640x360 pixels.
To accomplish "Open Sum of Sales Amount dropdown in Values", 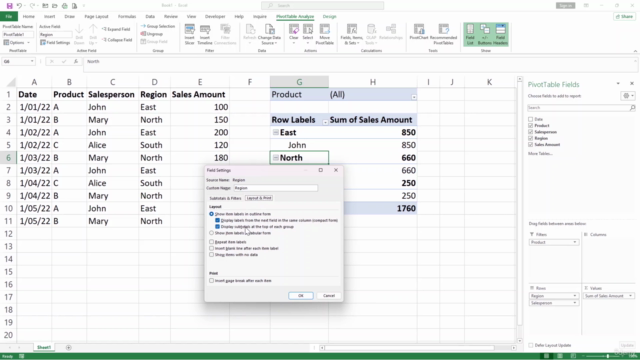I will tap(630, 296).
